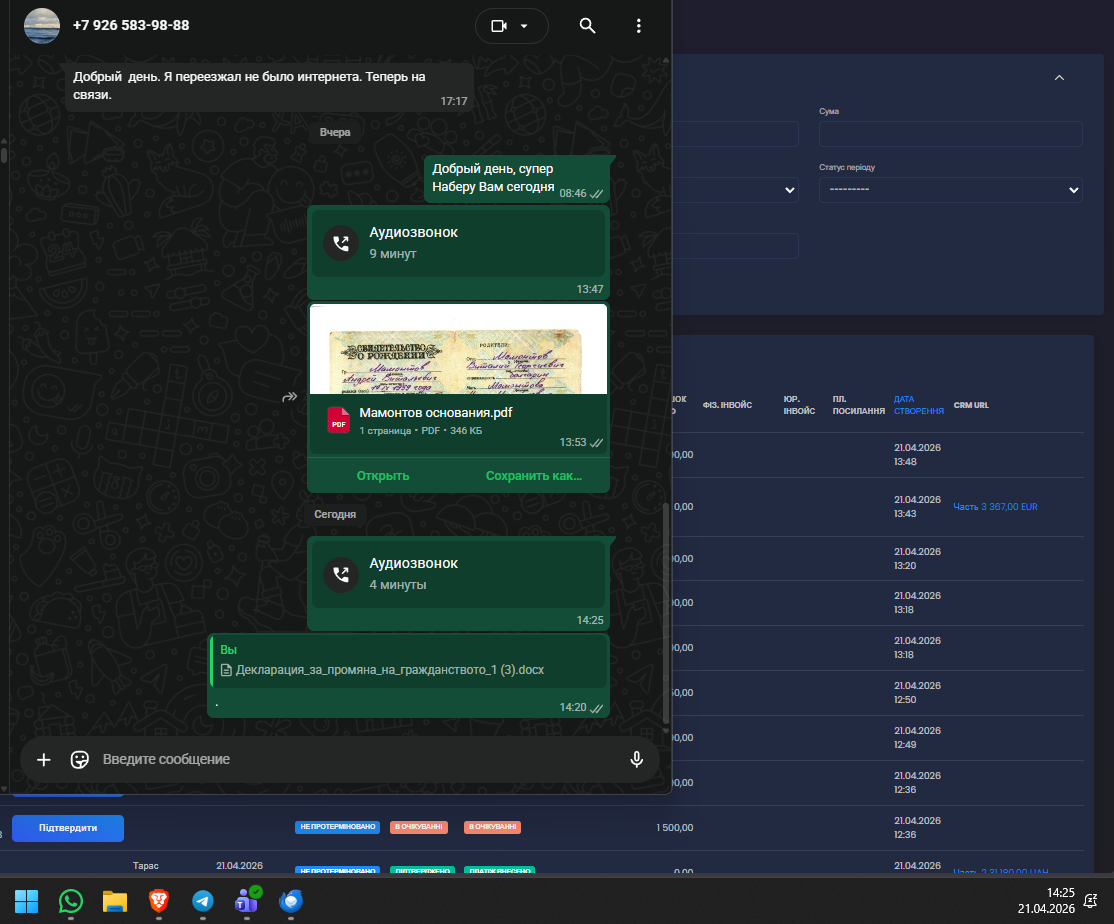
Task: Click the Підтвердити button
Action: coord(68,828)
